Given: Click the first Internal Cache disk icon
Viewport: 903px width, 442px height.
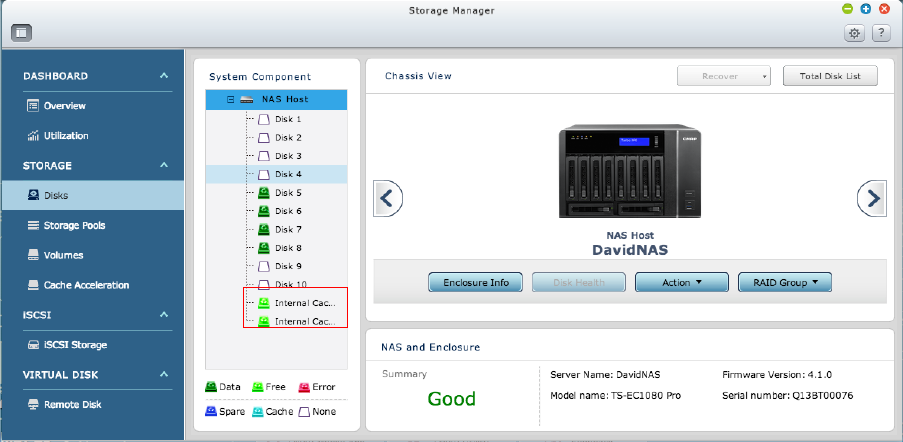Looking at the screenshot, I should [x=264, y=303].
